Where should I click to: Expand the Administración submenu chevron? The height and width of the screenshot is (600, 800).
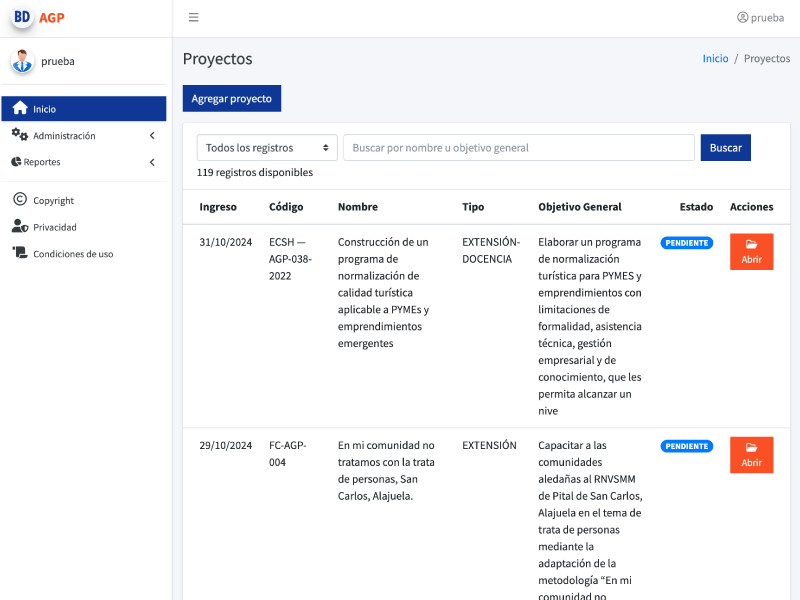click(x=152, y=136)
